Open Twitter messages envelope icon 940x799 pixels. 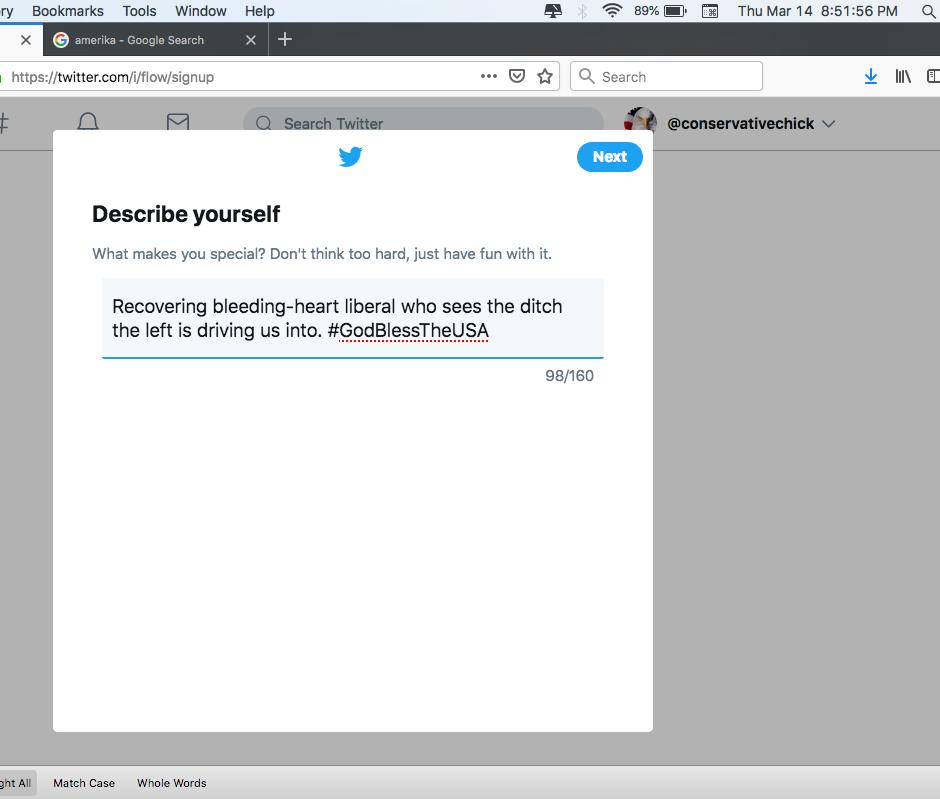click(178, 122)
